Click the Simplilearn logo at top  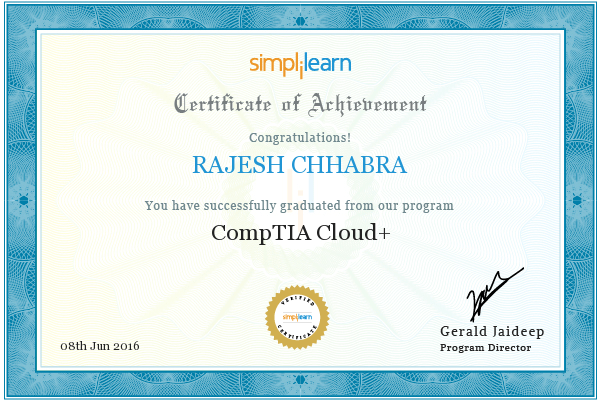[x=300, y=65]
